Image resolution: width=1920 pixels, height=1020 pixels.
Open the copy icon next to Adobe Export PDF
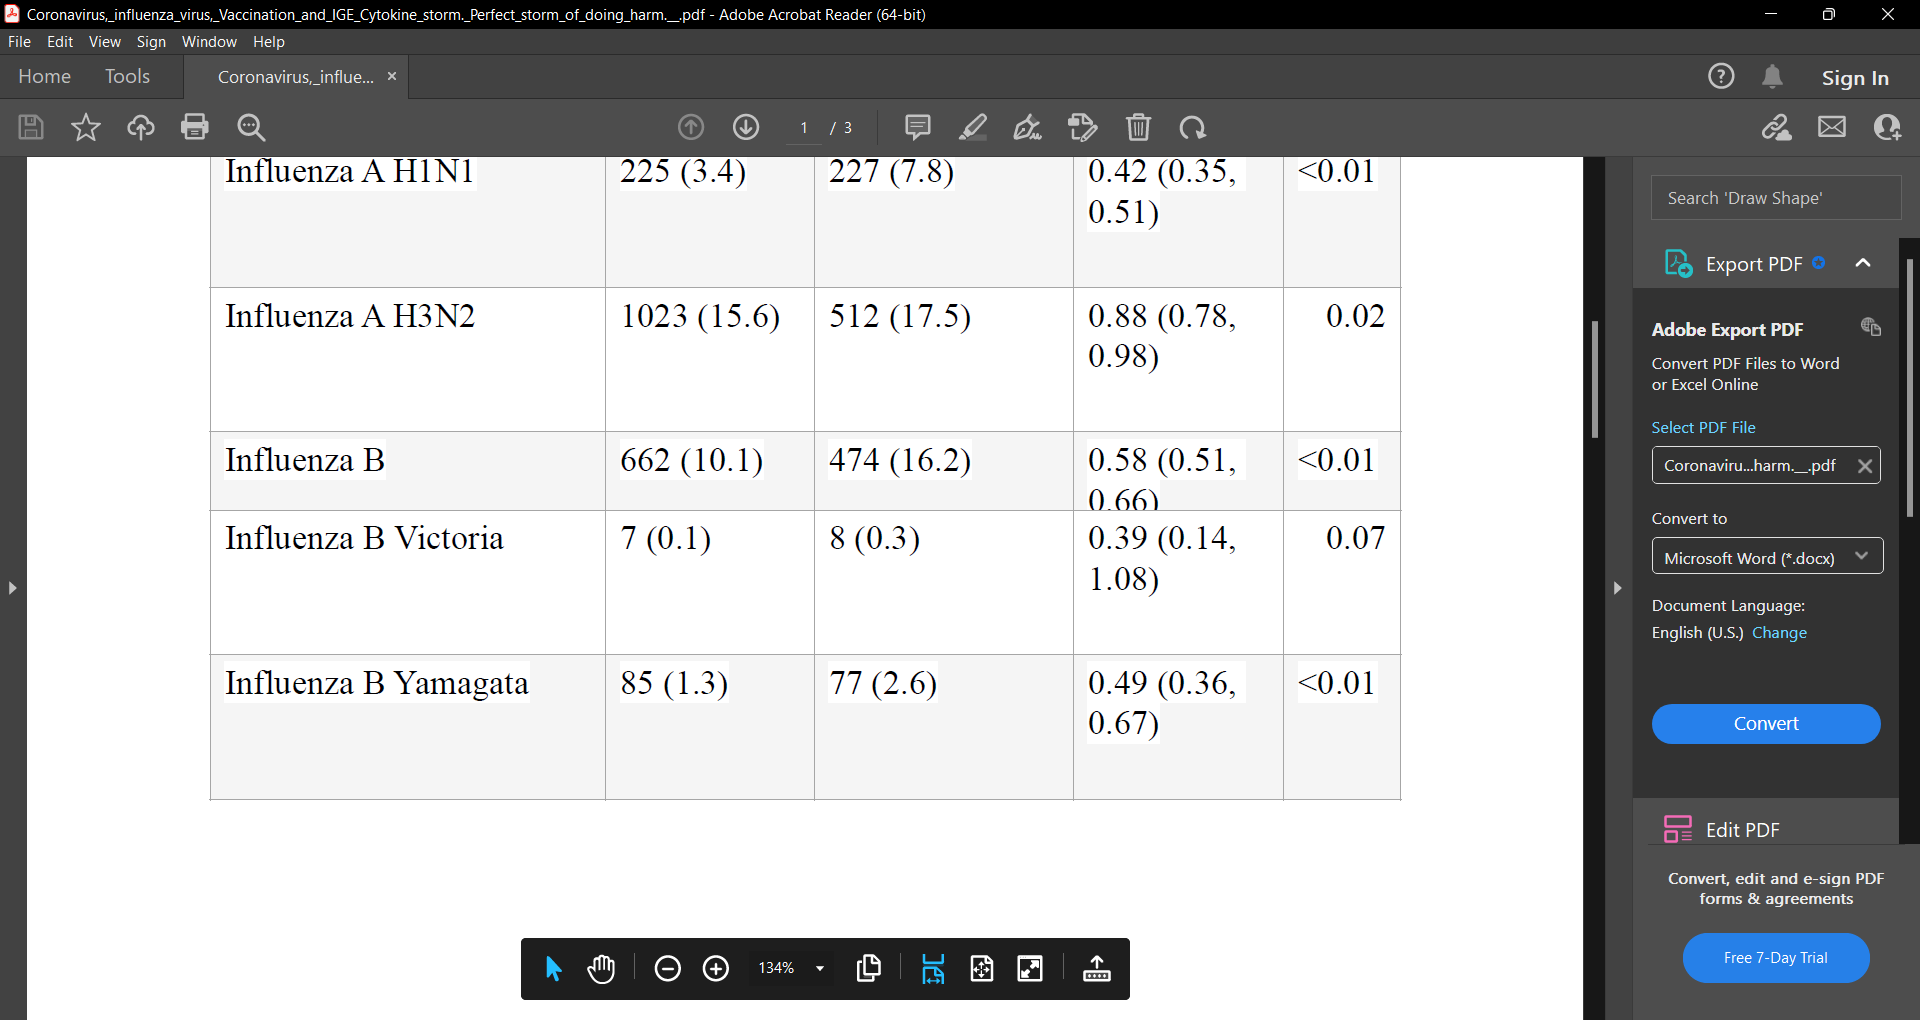[1871, 327]
